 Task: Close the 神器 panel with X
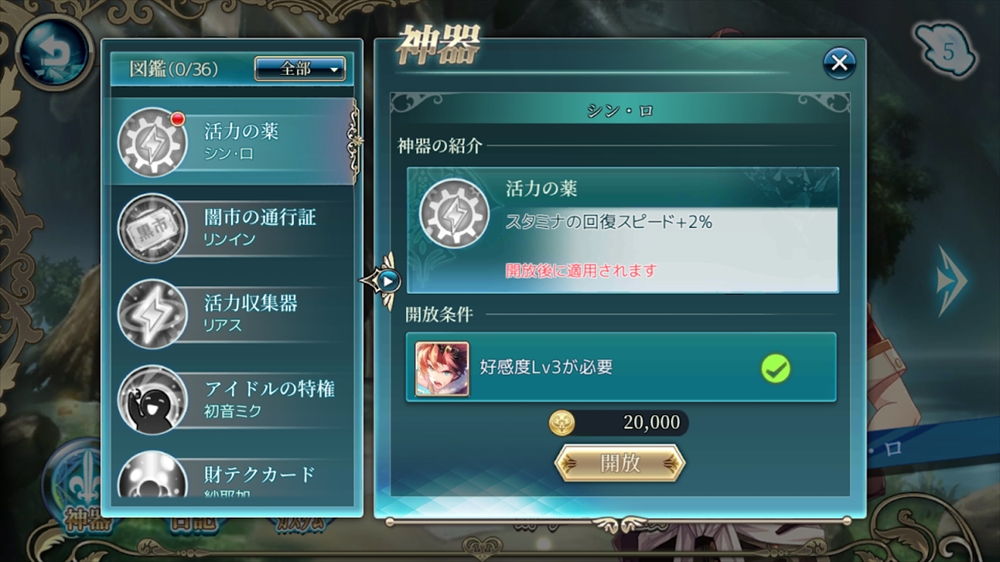(839, 63)
